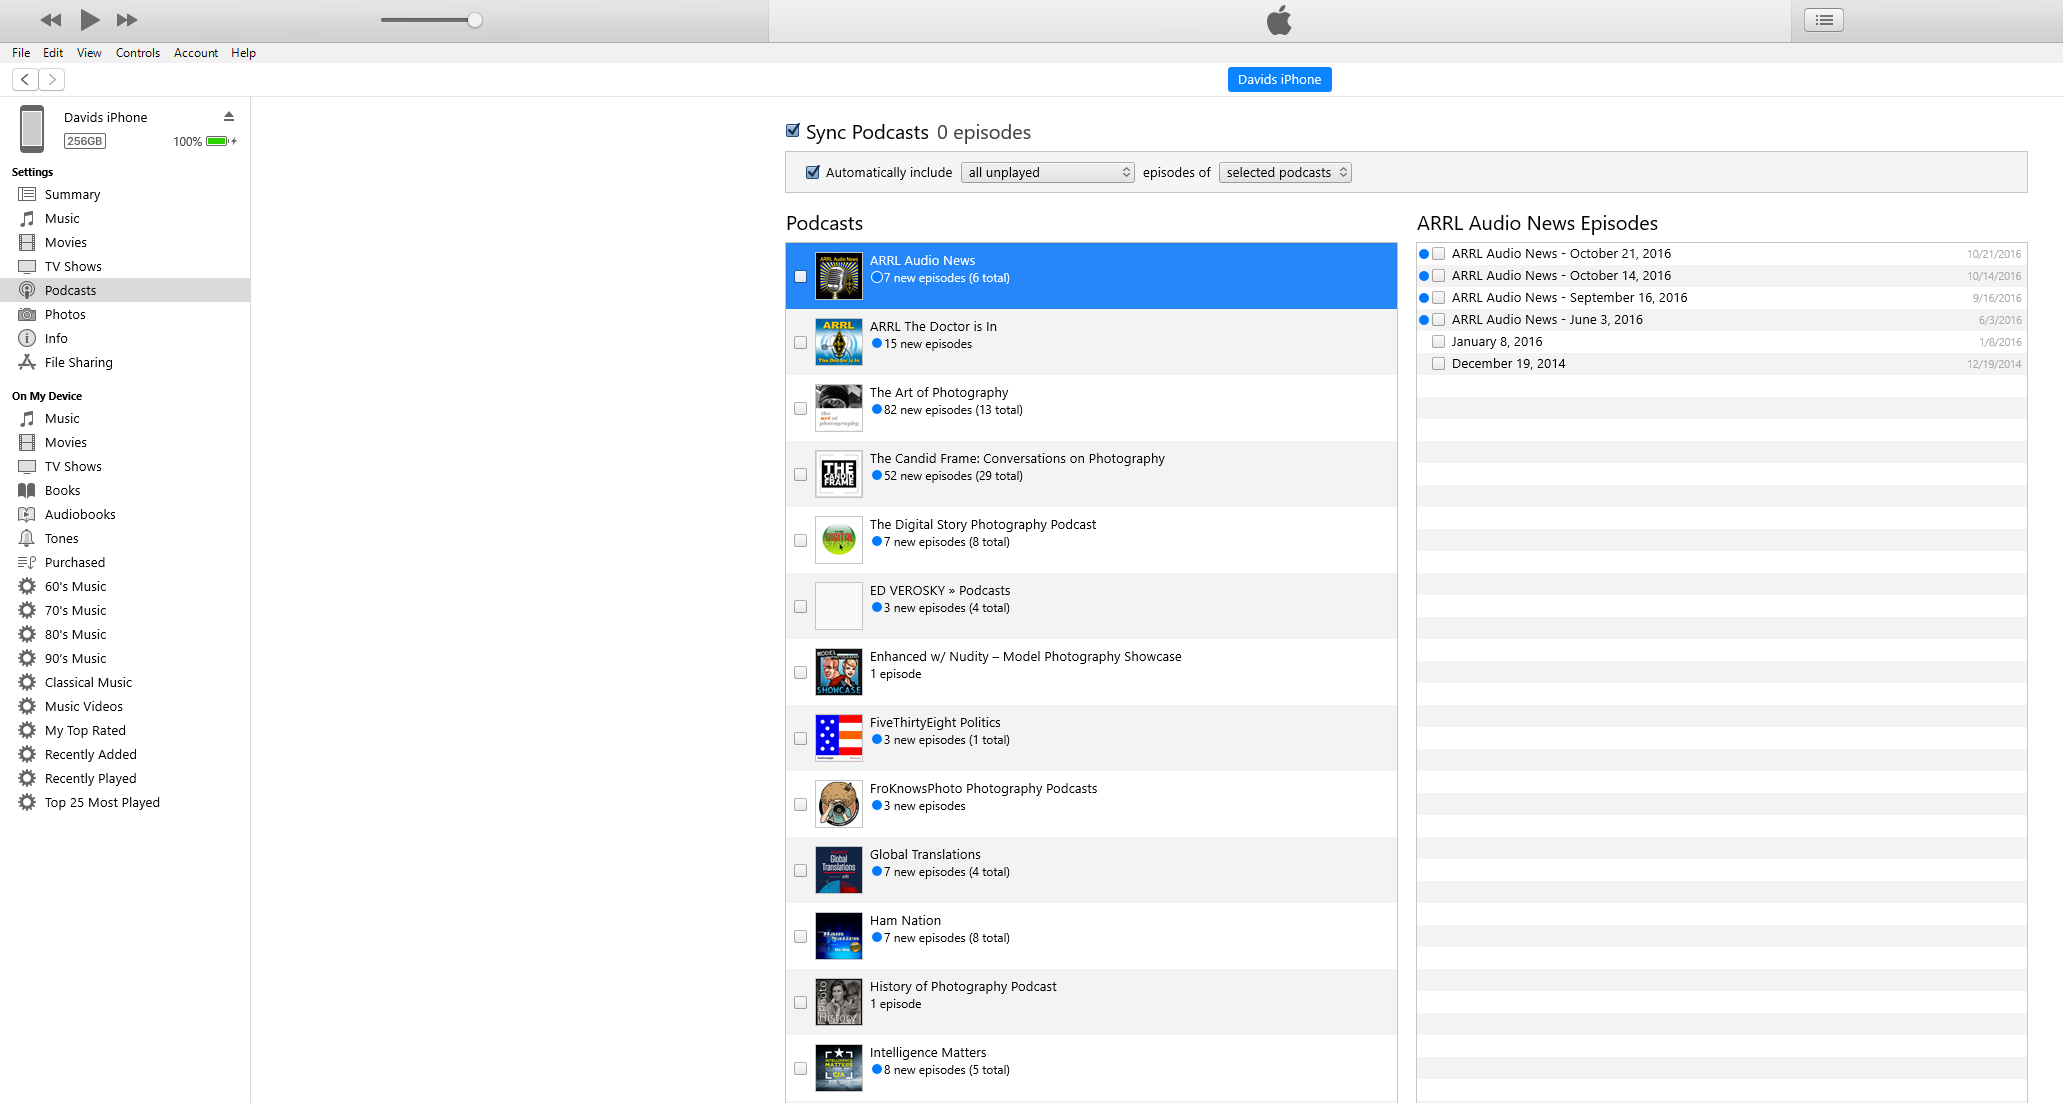
Task: Check the Ham Nation podcast checkbox
Action: pos(800,937)
